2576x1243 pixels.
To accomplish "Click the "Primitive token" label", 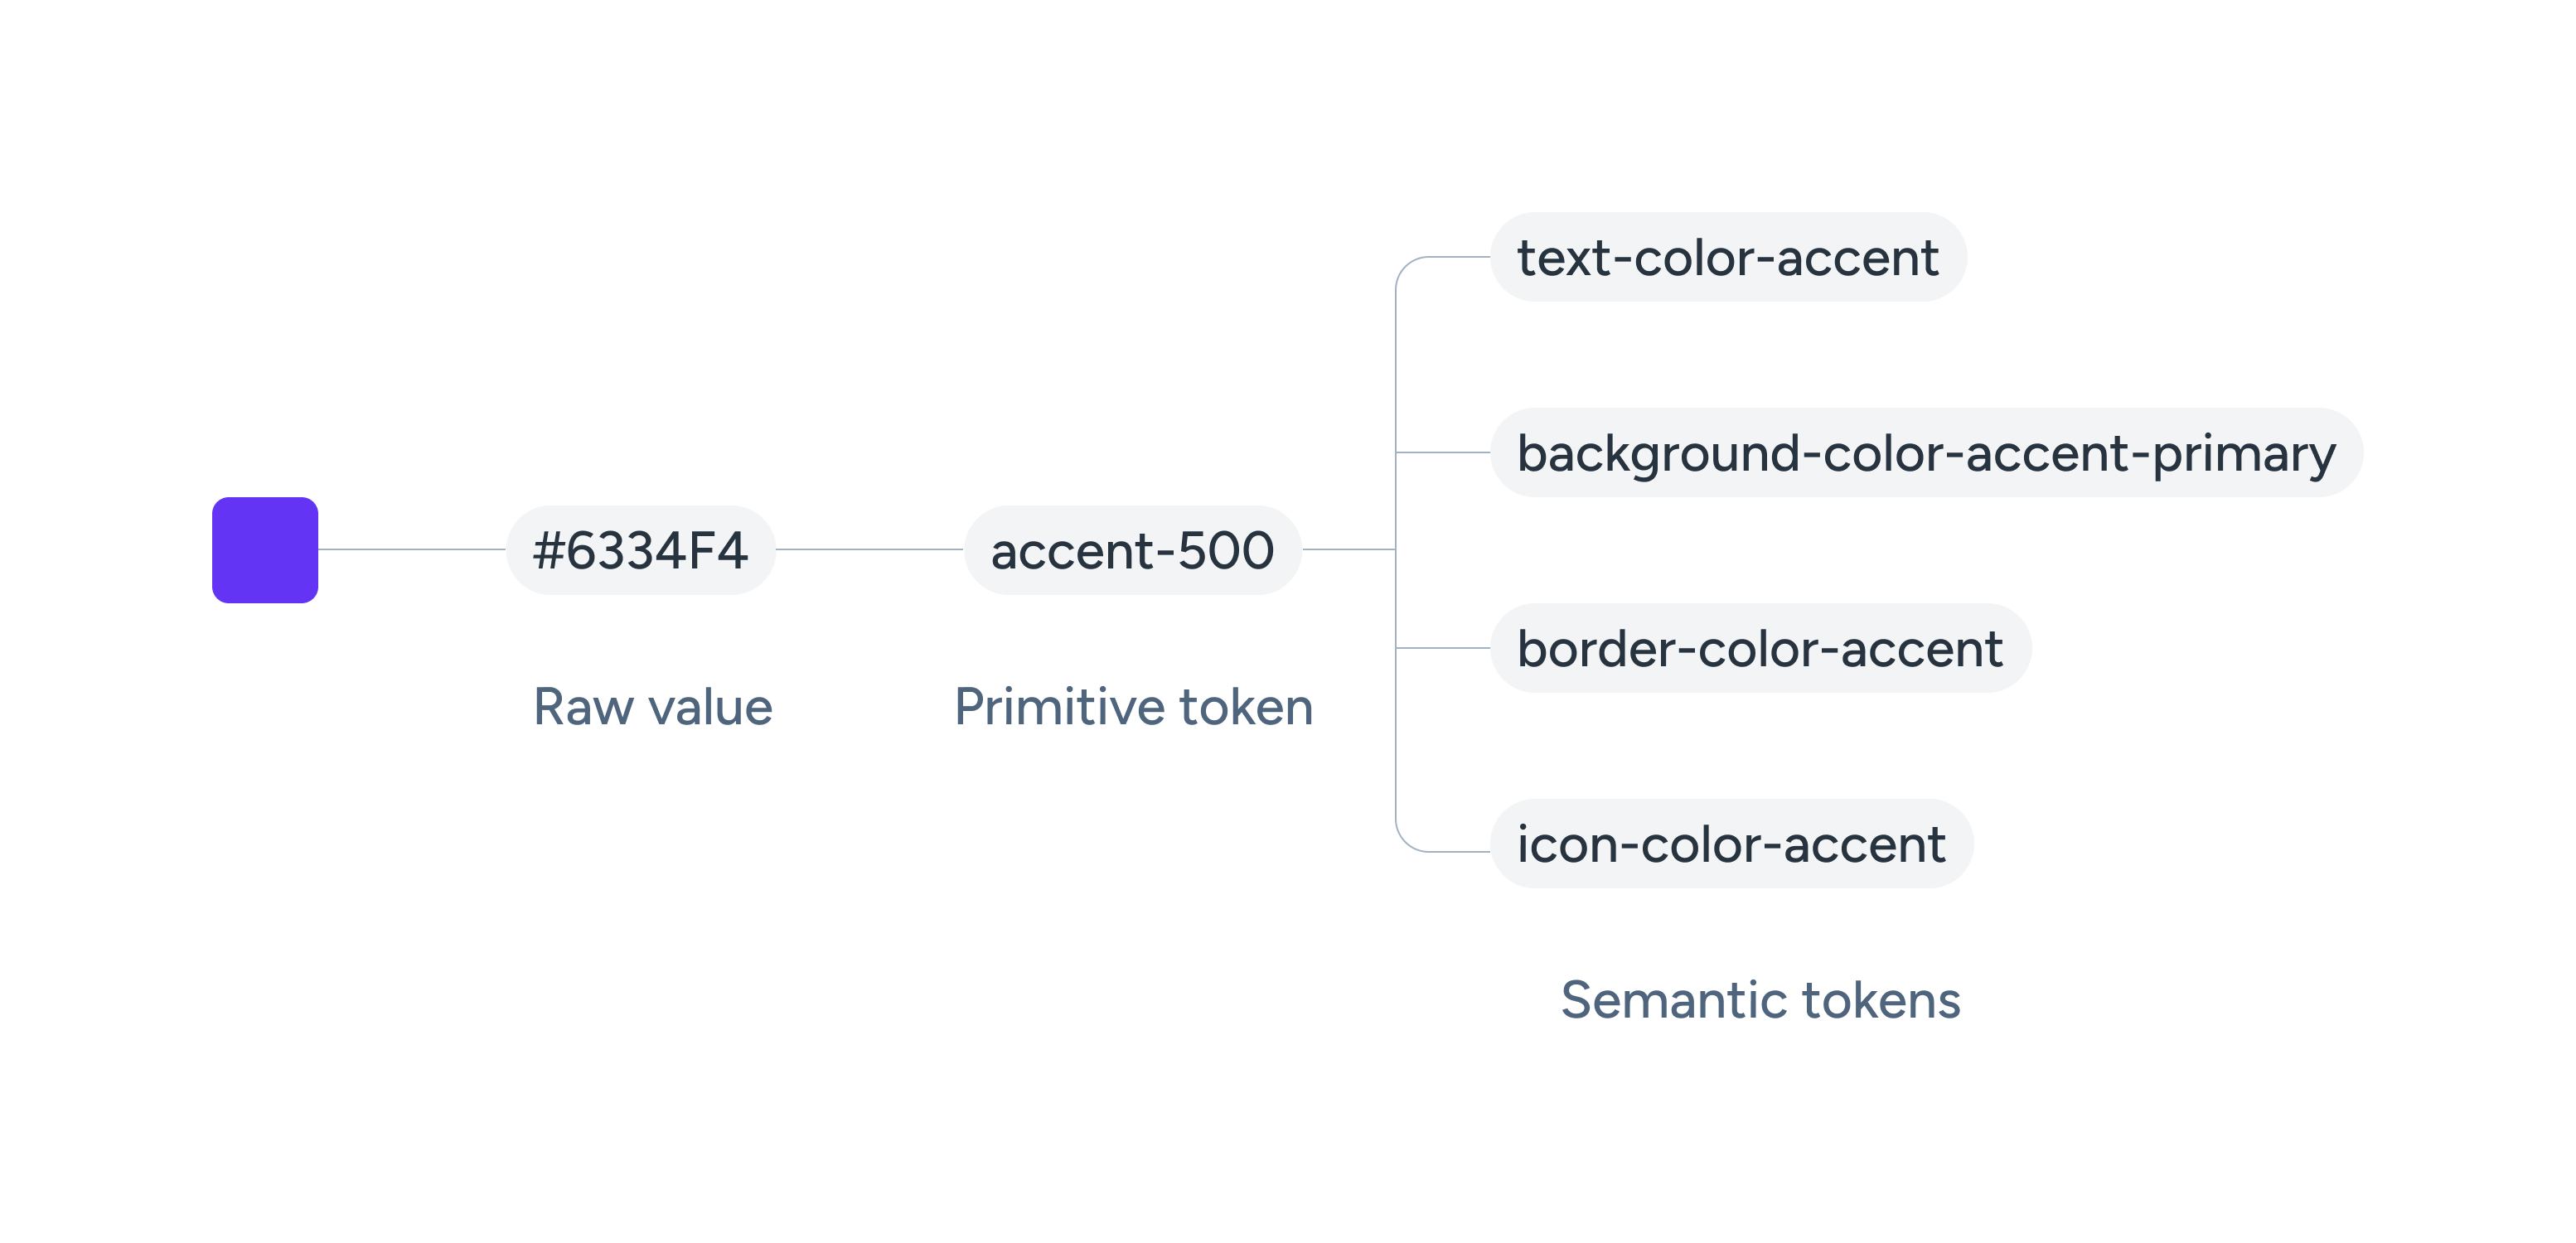I will [1133, 707].
